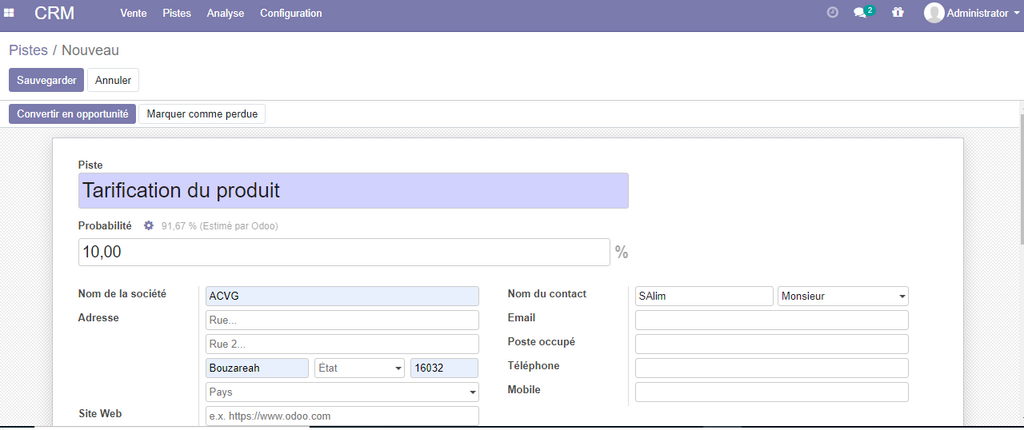This screenshot has width=1024, height=430.
Task: Focus the Site Web input field
Action: click(342, 416)
